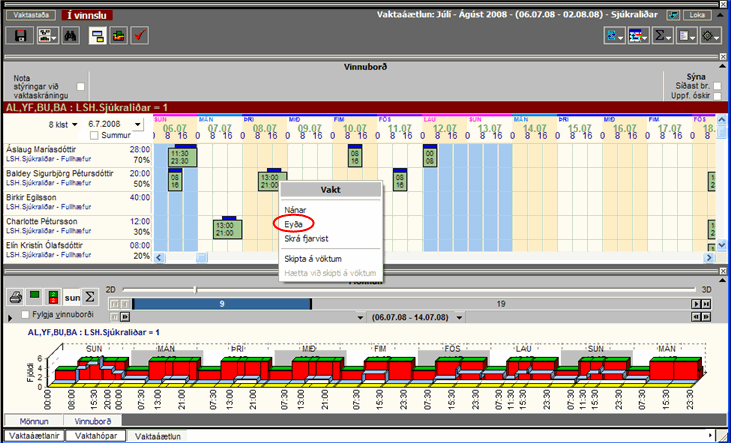Select Áslaug's 08-16 shift on 10.07
Image resolution: width=731 pixels, height=443 pixels.
pyautogui.click(x=355, y=157)
